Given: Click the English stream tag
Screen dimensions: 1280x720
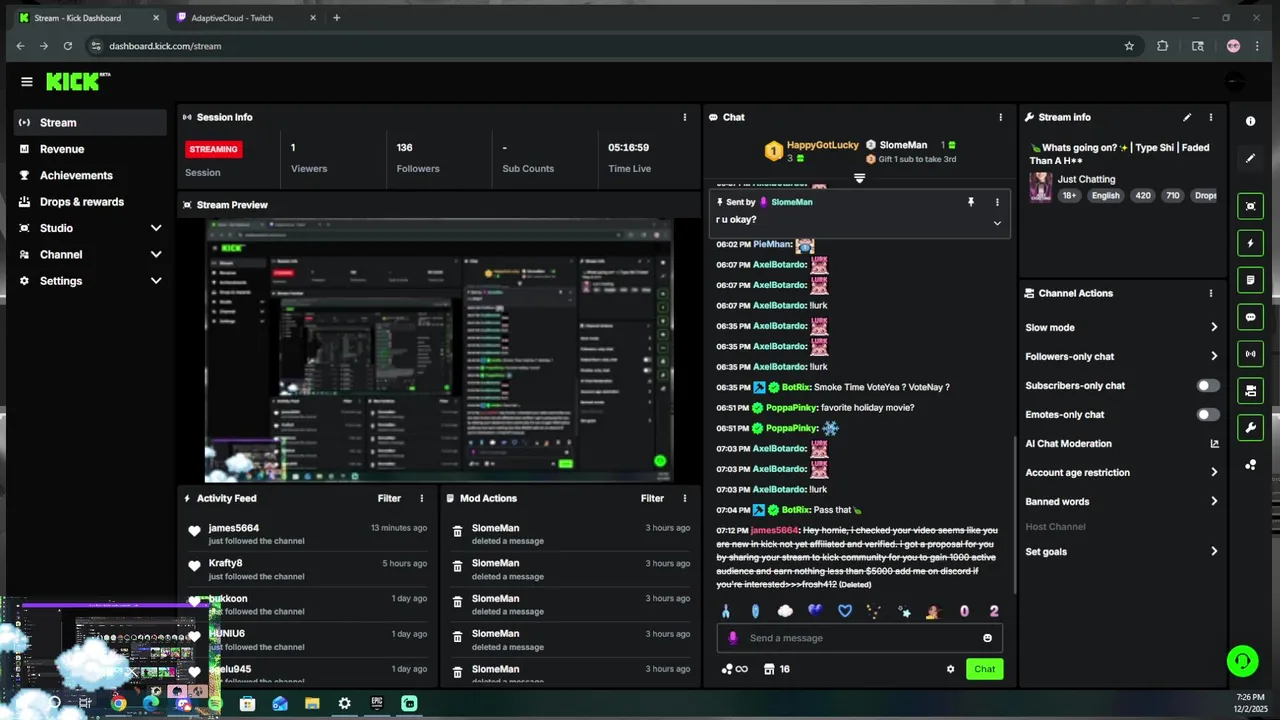Looking at the screenshot, I should [1105, 196].
